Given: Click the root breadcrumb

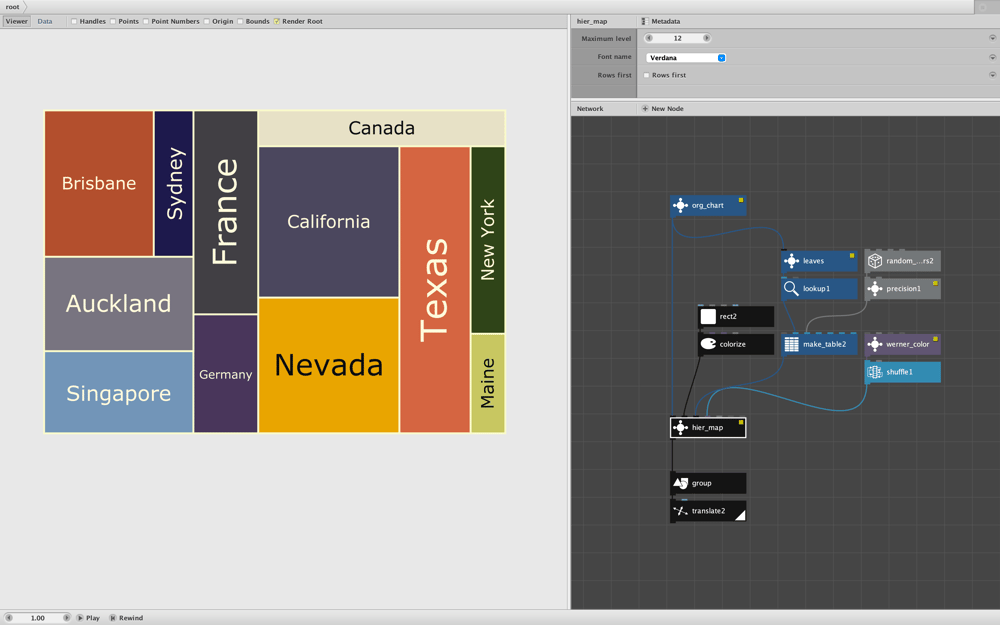Looking at the screenshot, I should tap(13, 6).
